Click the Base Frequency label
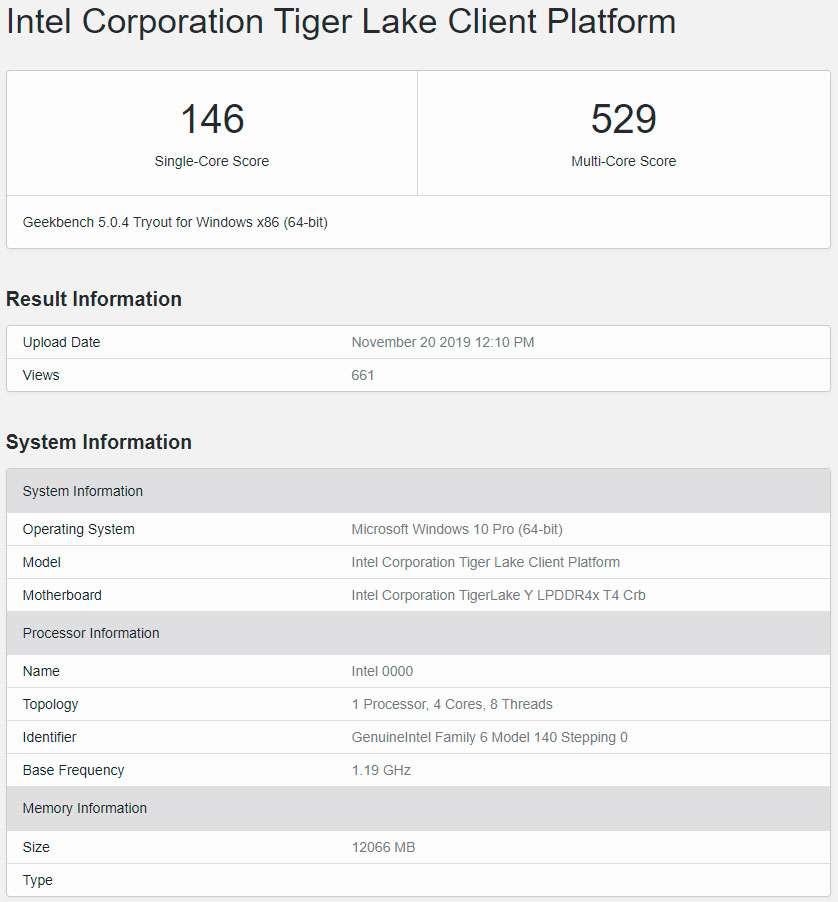 [74, 770]
